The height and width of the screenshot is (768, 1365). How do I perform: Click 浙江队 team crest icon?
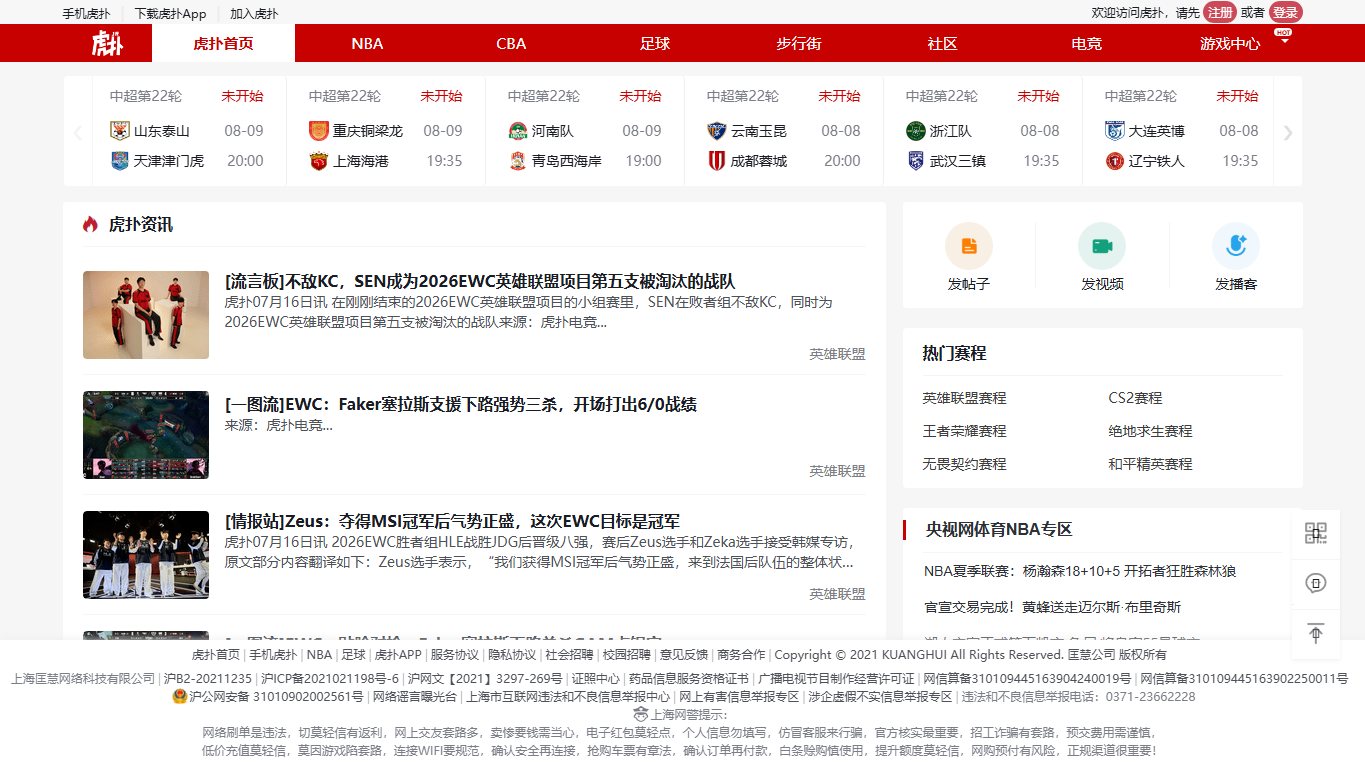(916, 130)
